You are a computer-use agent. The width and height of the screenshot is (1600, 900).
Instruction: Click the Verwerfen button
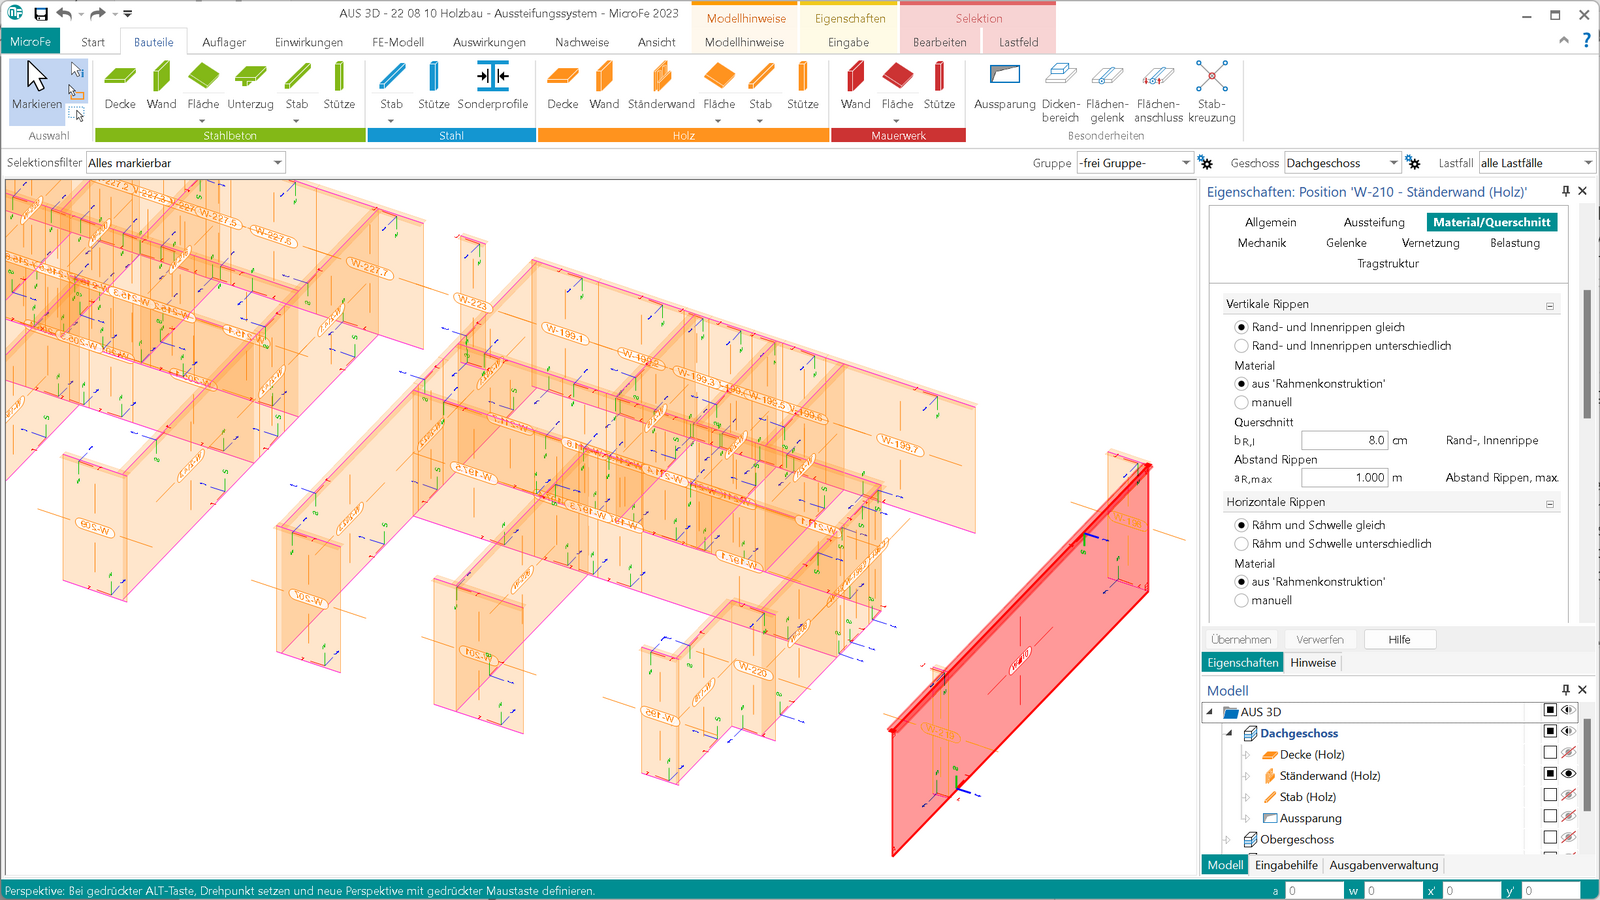pos(1320,639)
